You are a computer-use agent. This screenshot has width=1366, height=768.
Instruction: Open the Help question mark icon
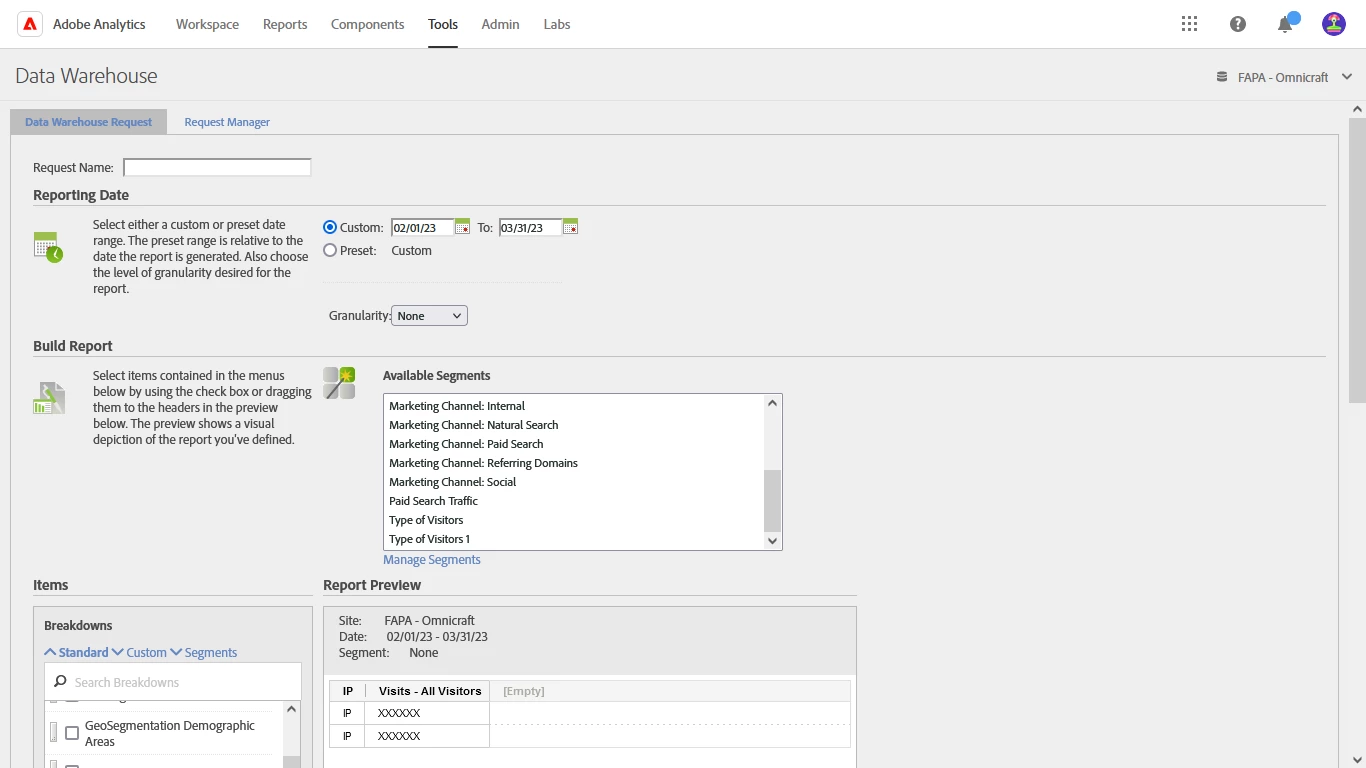click(x=1238, y=24)
